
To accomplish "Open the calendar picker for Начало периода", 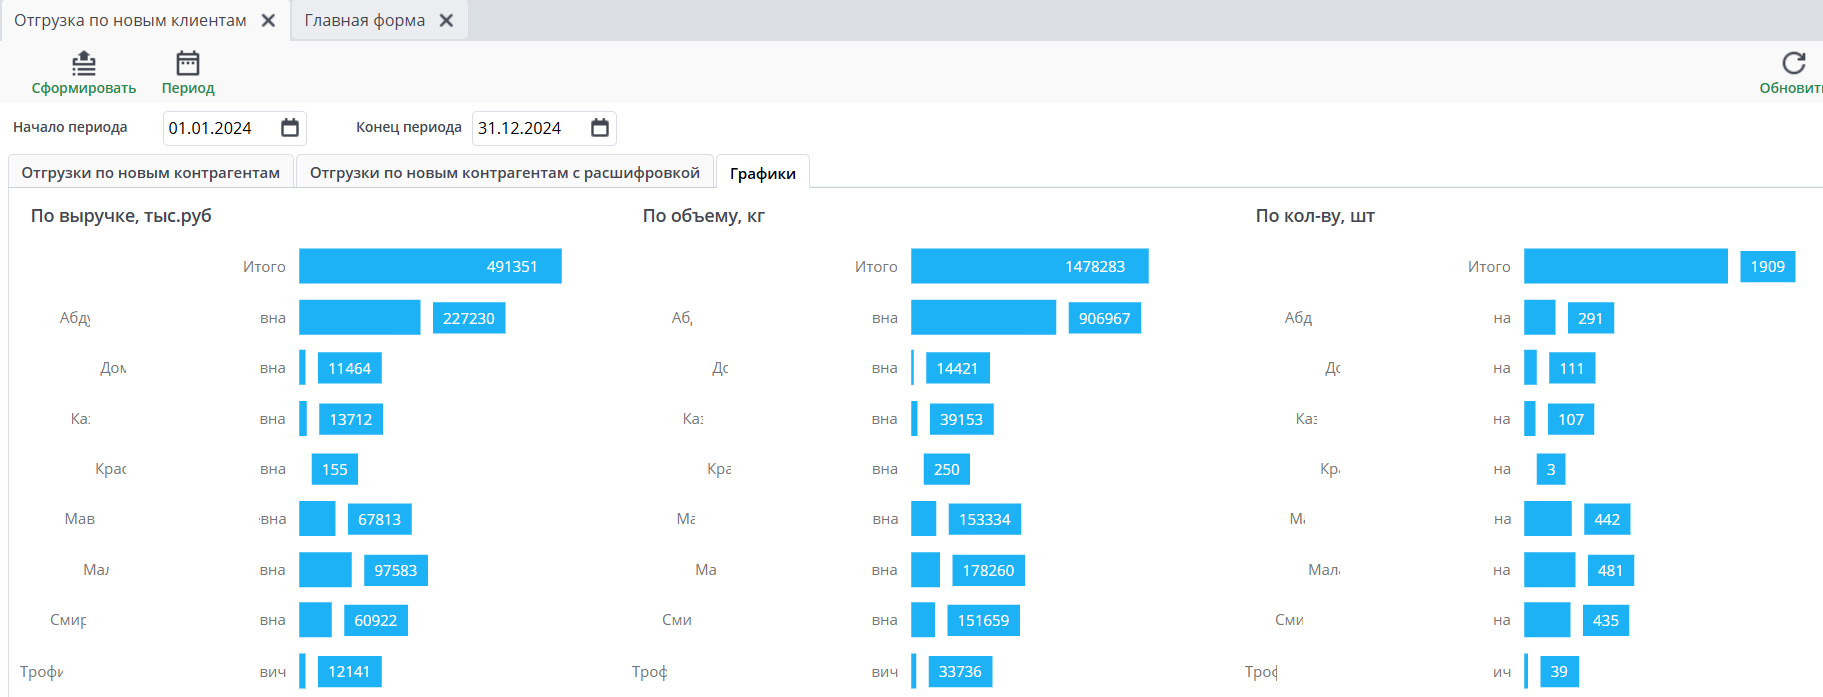I will [290, 128].
